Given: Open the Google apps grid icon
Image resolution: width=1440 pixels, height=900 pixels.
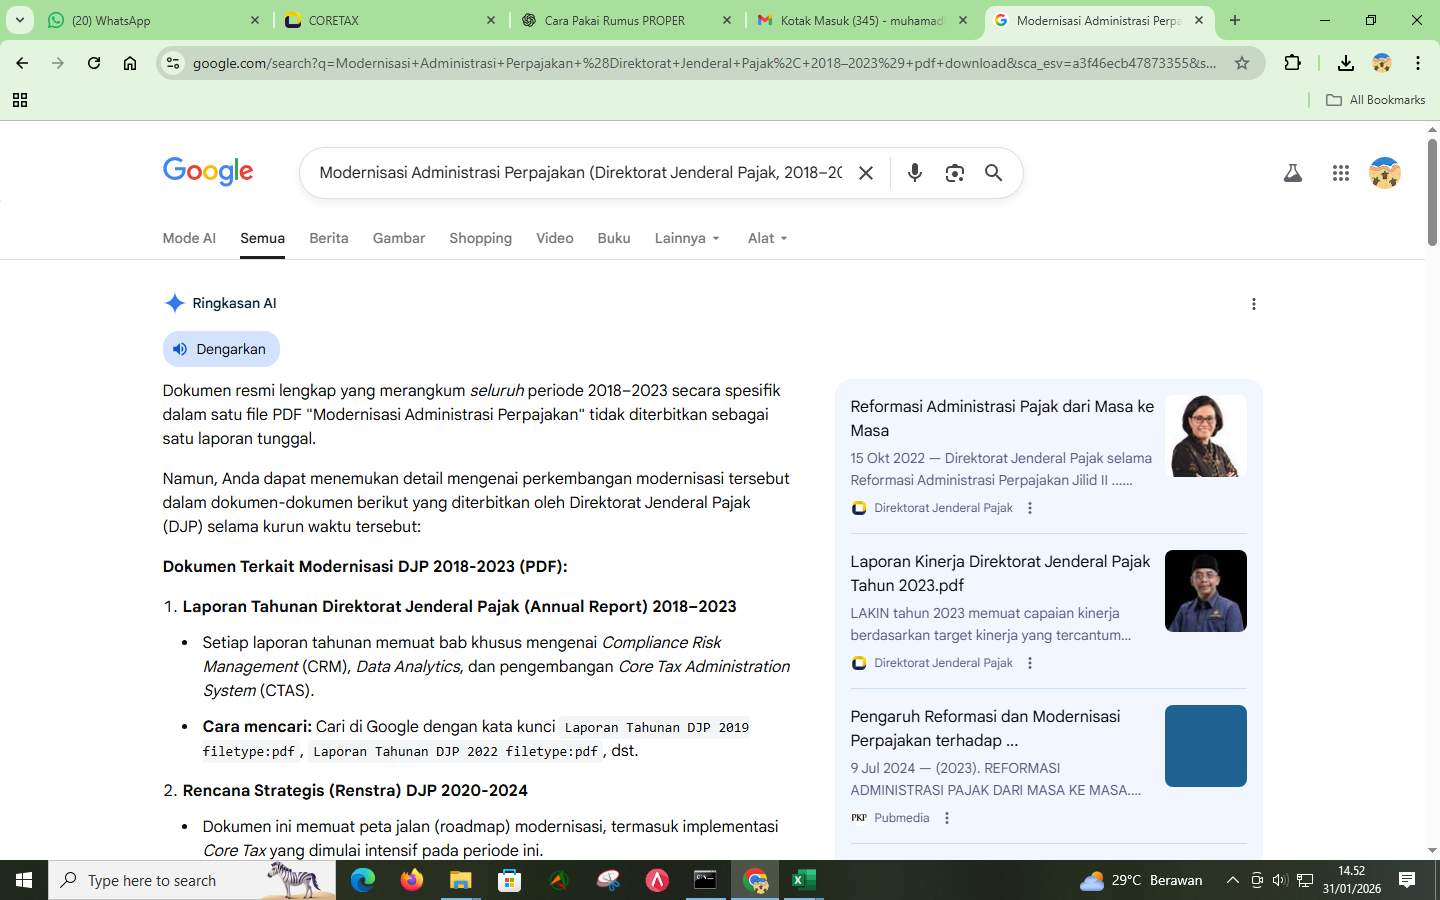Looking at the screenshot, I should point(1340,173).
